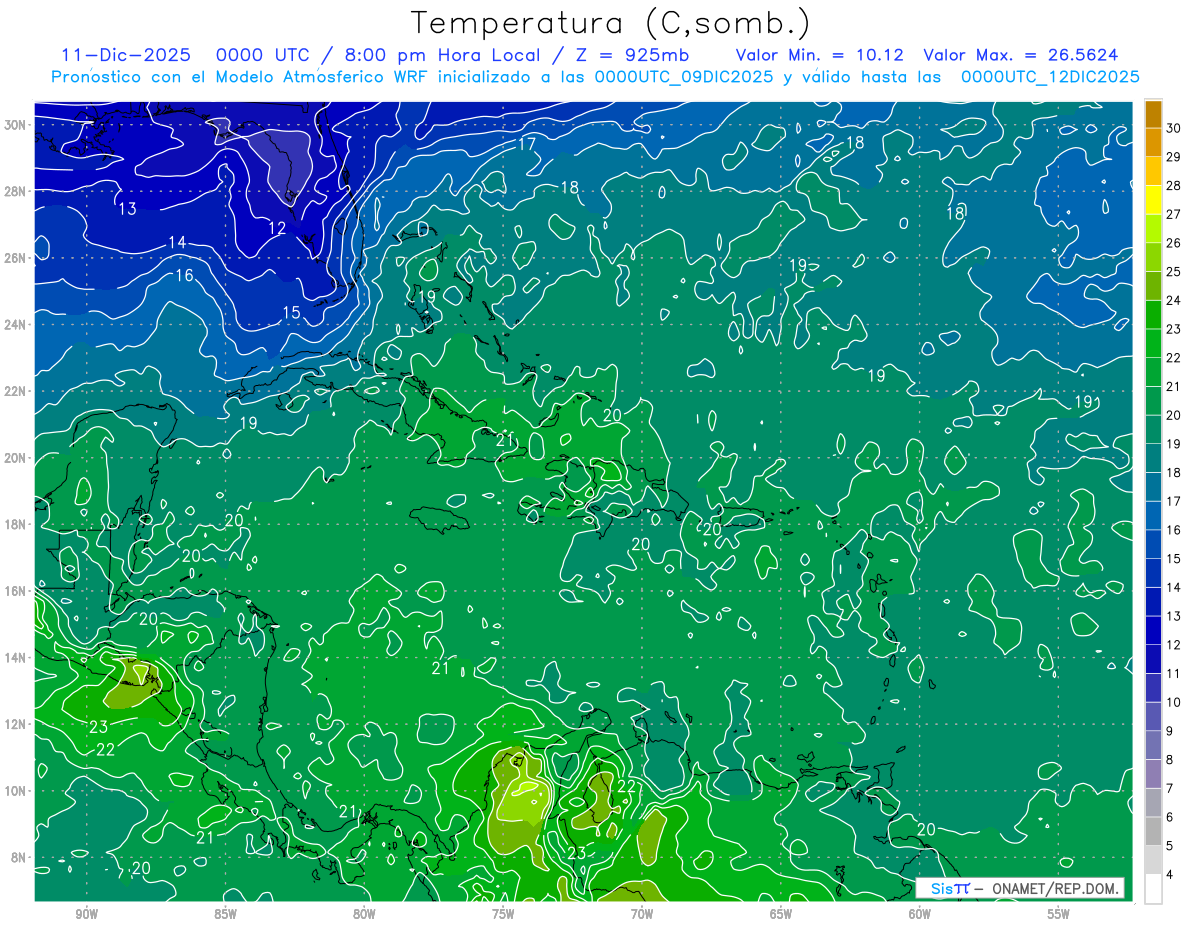Click the '8:00 pm Hora Local' text
Viewport: 1200px width, 927px height.
pos(442,55)
